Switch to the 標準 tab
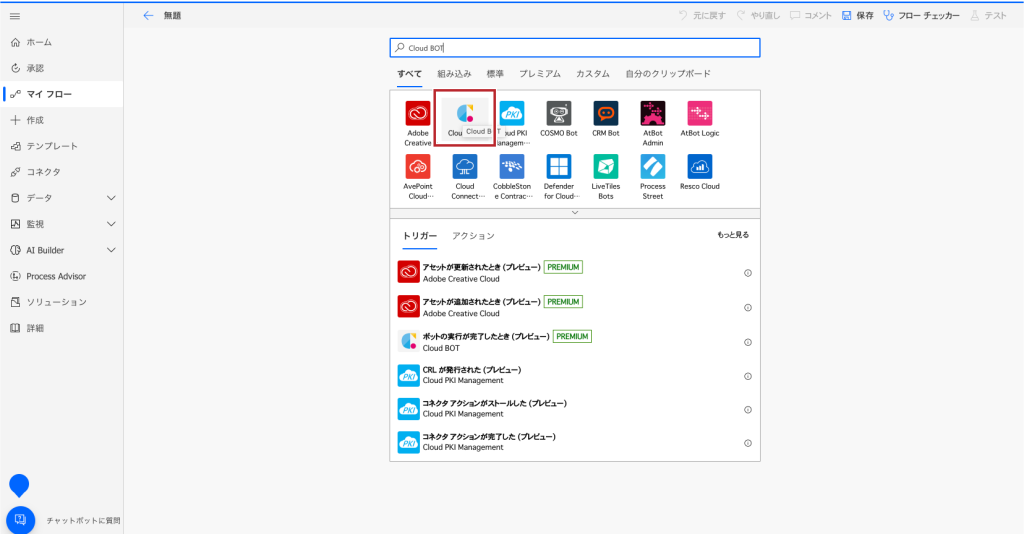Screen dimensions: 1024x534 tap(495, 74)
